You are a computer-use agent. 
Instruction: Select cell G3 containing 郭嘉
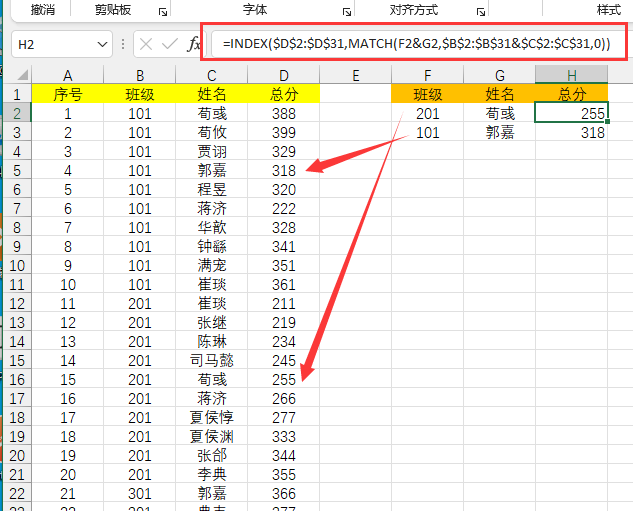[499, 132]
